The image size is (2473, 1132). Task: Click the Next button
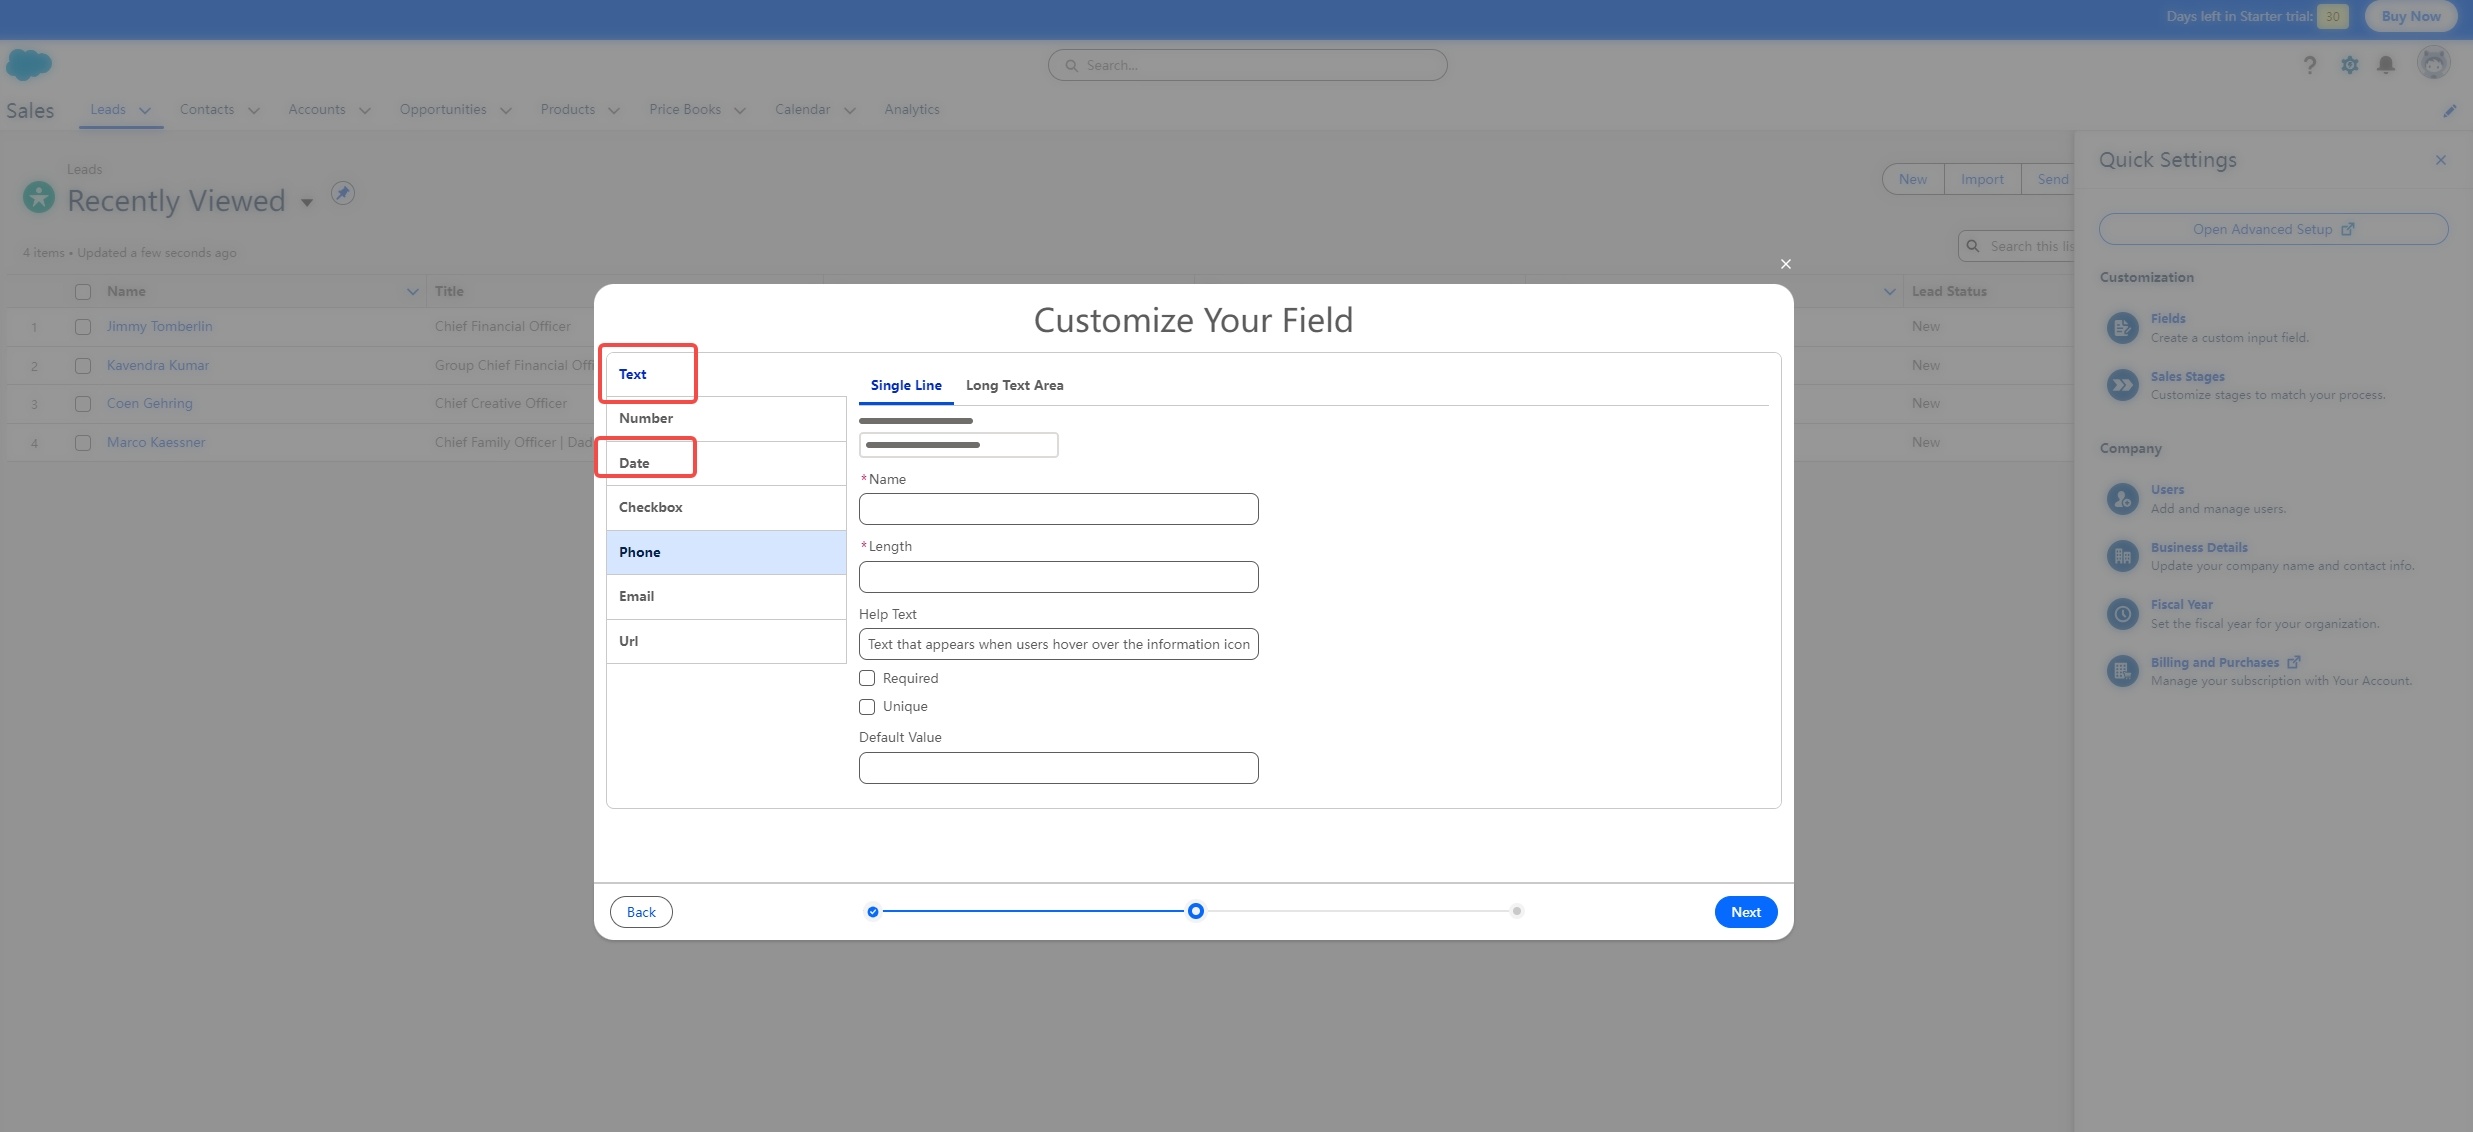[1746, 912]
